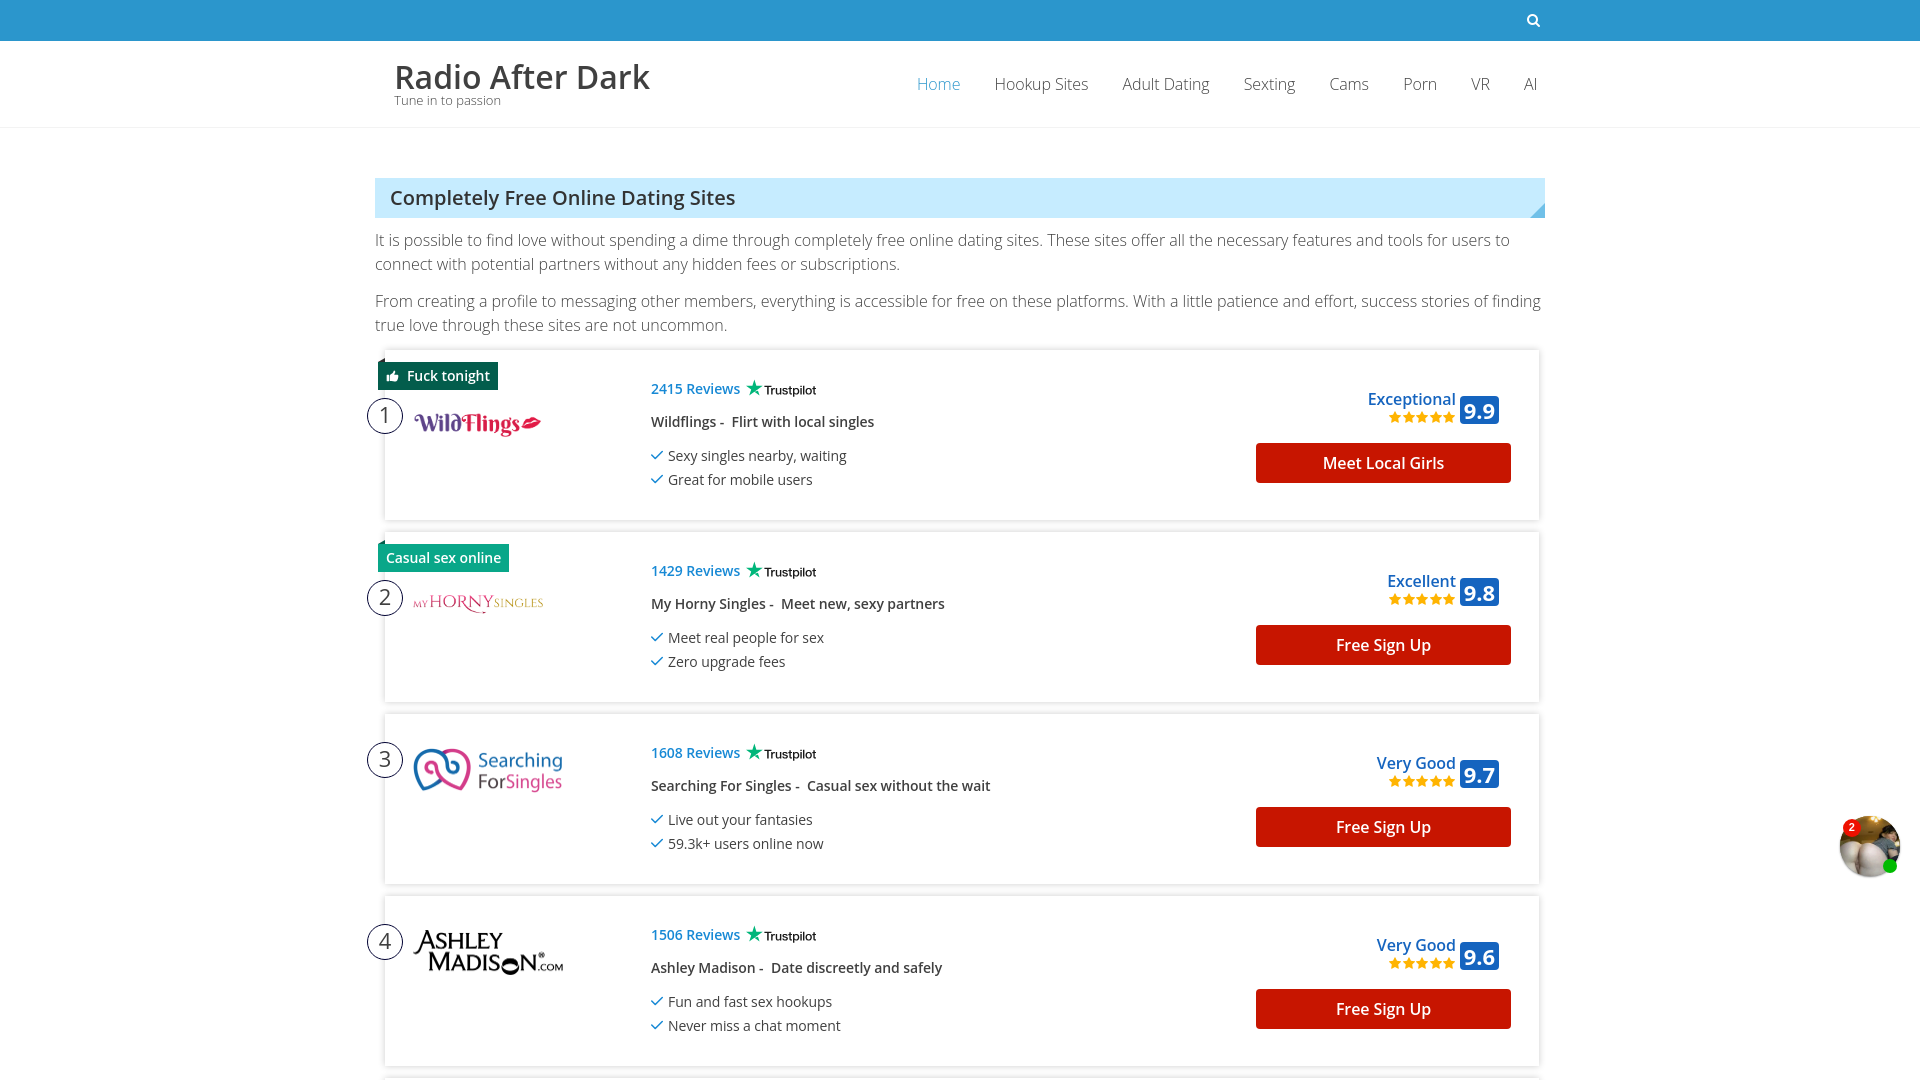Open the 2415 Reviews link
This screenshot has height=1080, width=1920.
coord(695,389)
